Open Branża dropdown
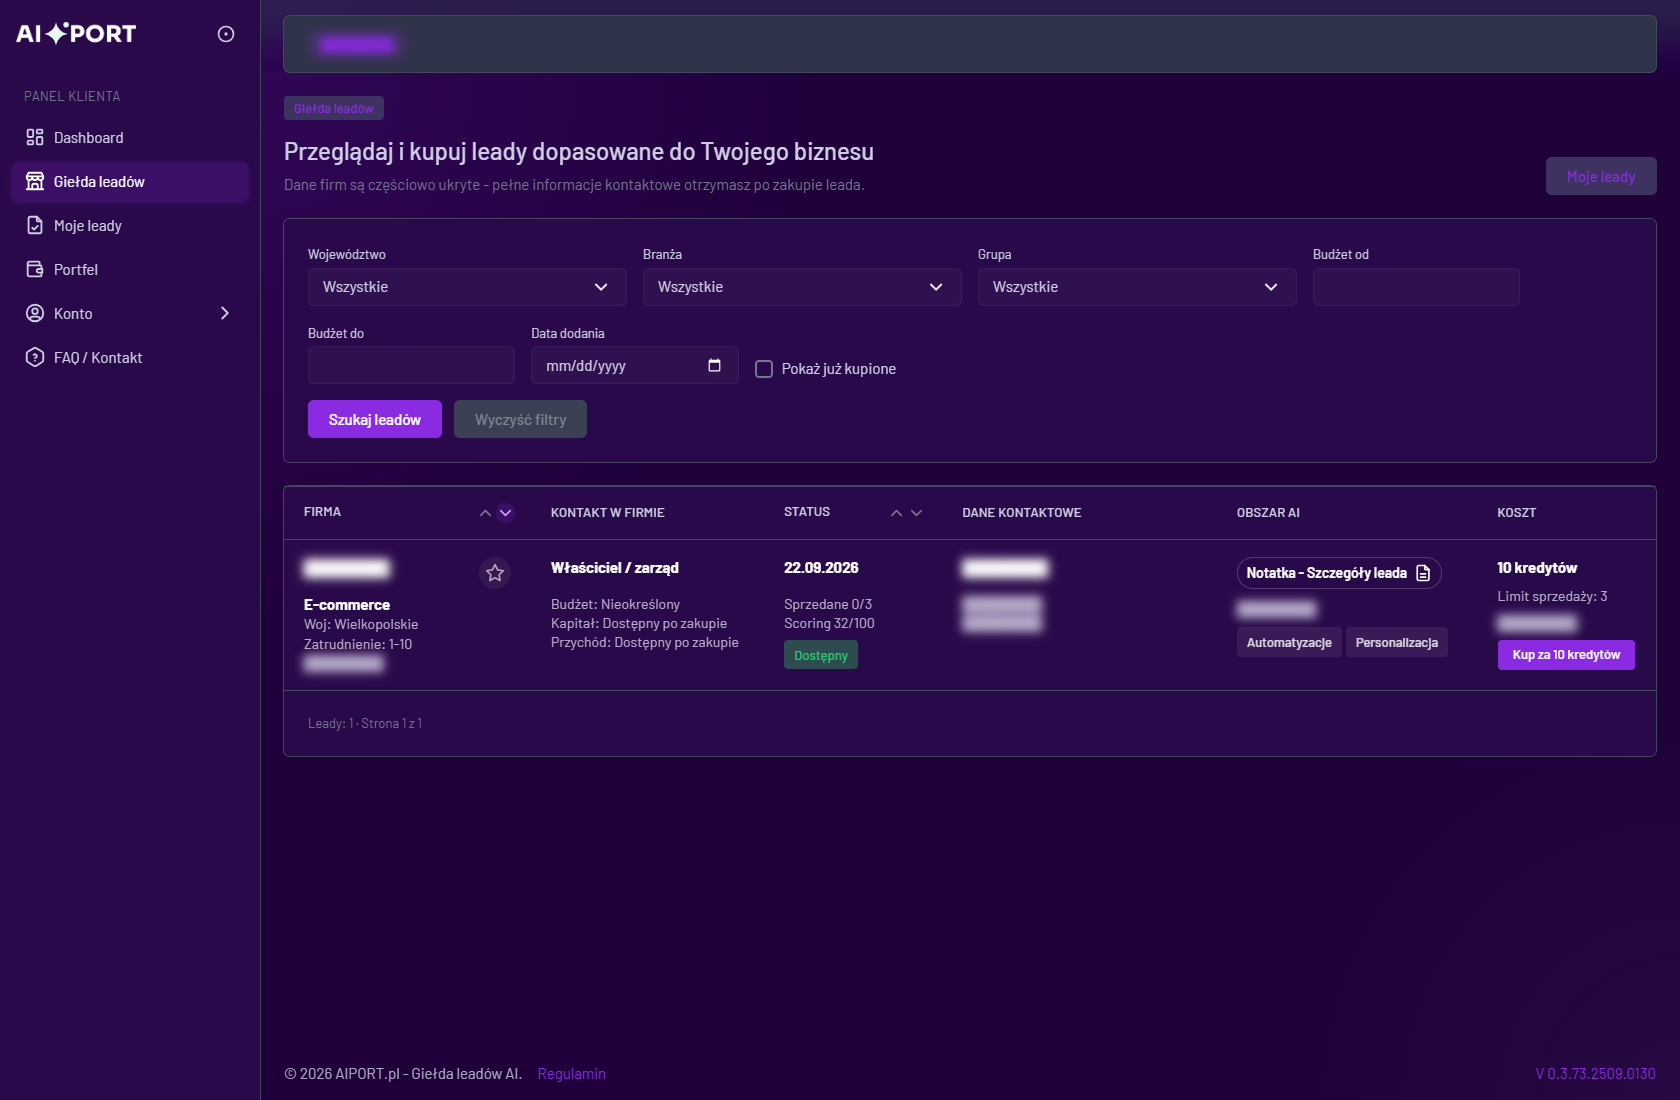Screen dimensions: 1680x1100 (x=802, y=287)
